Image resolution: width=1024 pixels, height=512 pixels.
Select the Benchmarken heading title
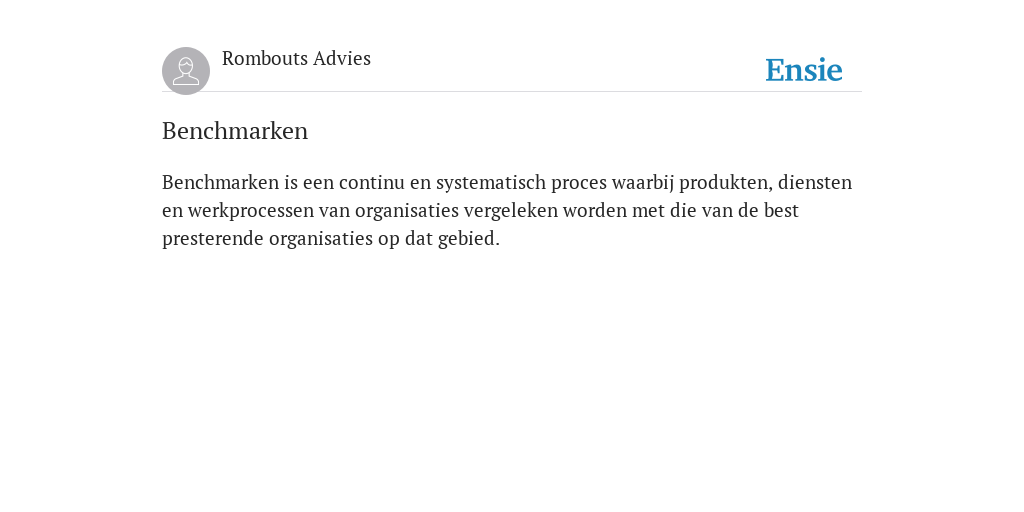(235, 131)
